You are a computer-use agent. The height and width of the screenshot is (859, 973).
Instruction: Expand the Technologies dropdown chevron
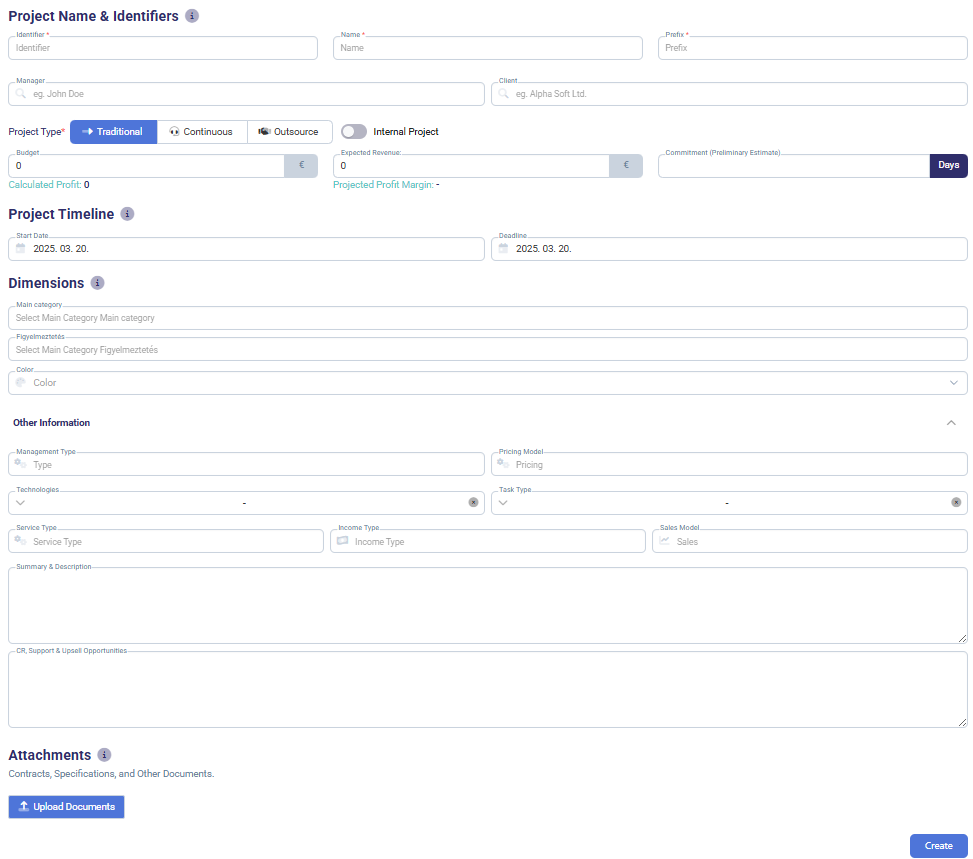coord(20,502)
